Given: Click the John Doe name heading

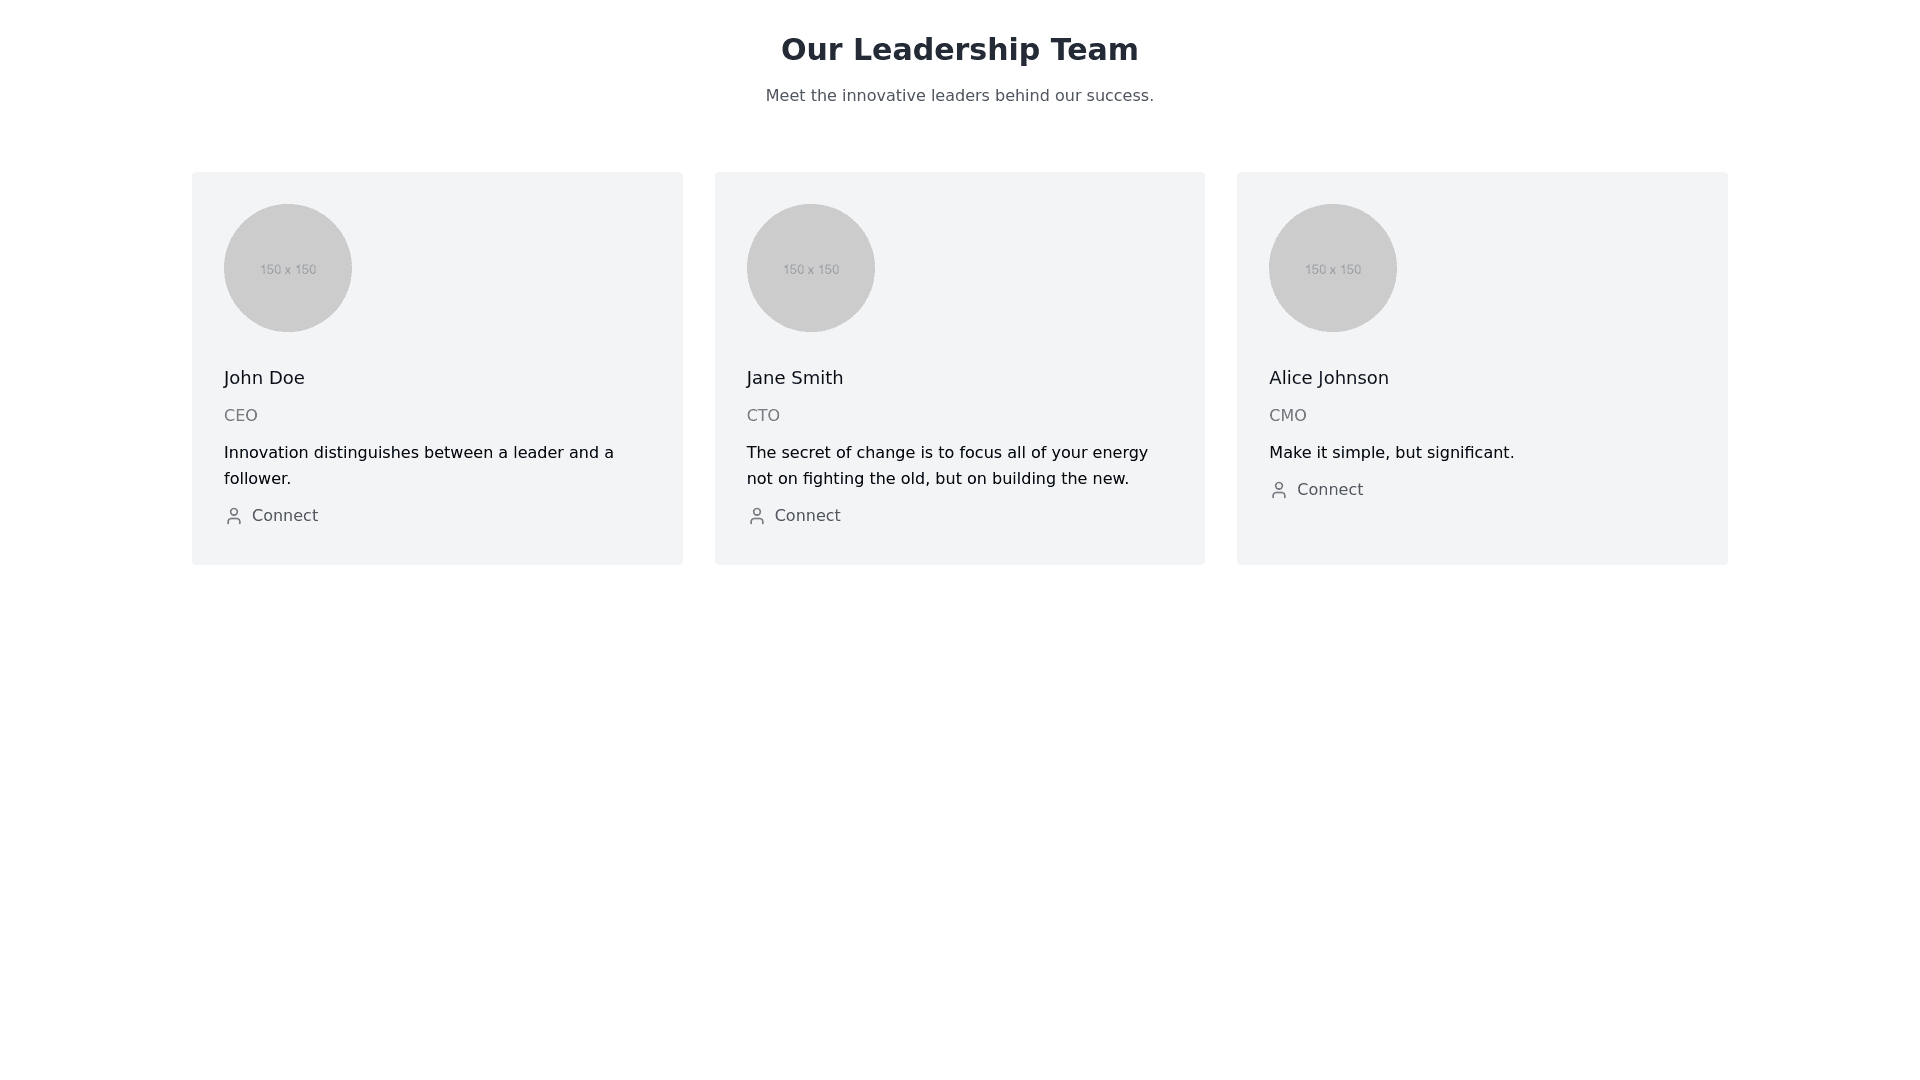Looking at the screenshot, I should pos(264,378).
